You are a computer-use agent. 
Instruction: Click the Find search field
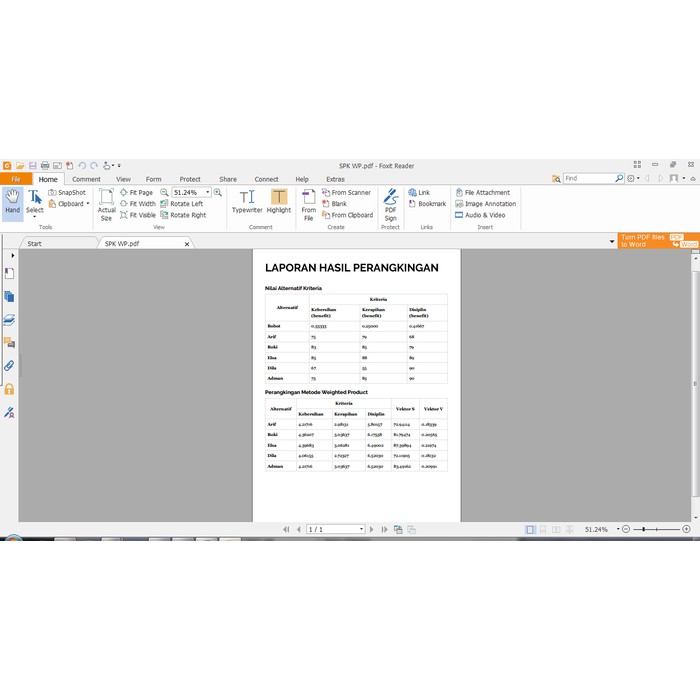589,178
